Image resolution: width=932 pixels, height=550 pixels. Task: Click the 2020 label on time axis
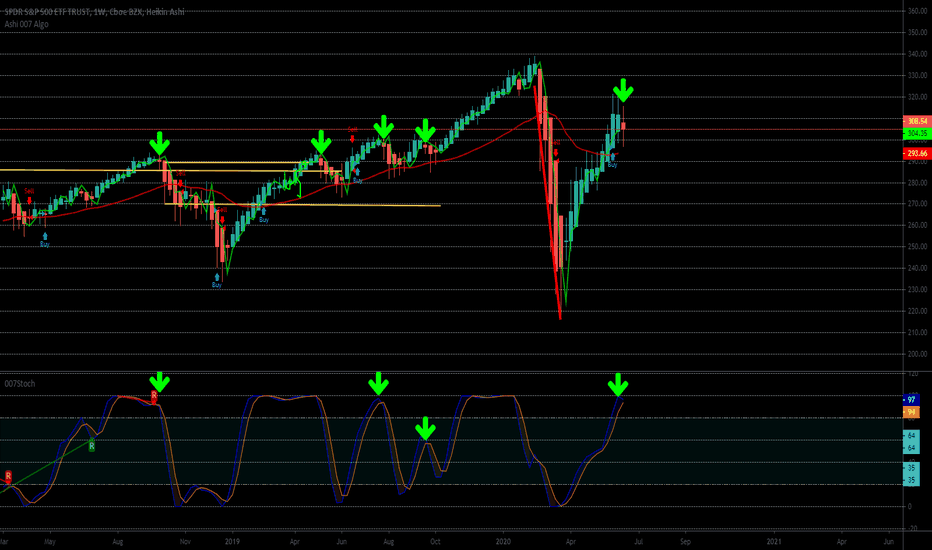coord(503,542)
